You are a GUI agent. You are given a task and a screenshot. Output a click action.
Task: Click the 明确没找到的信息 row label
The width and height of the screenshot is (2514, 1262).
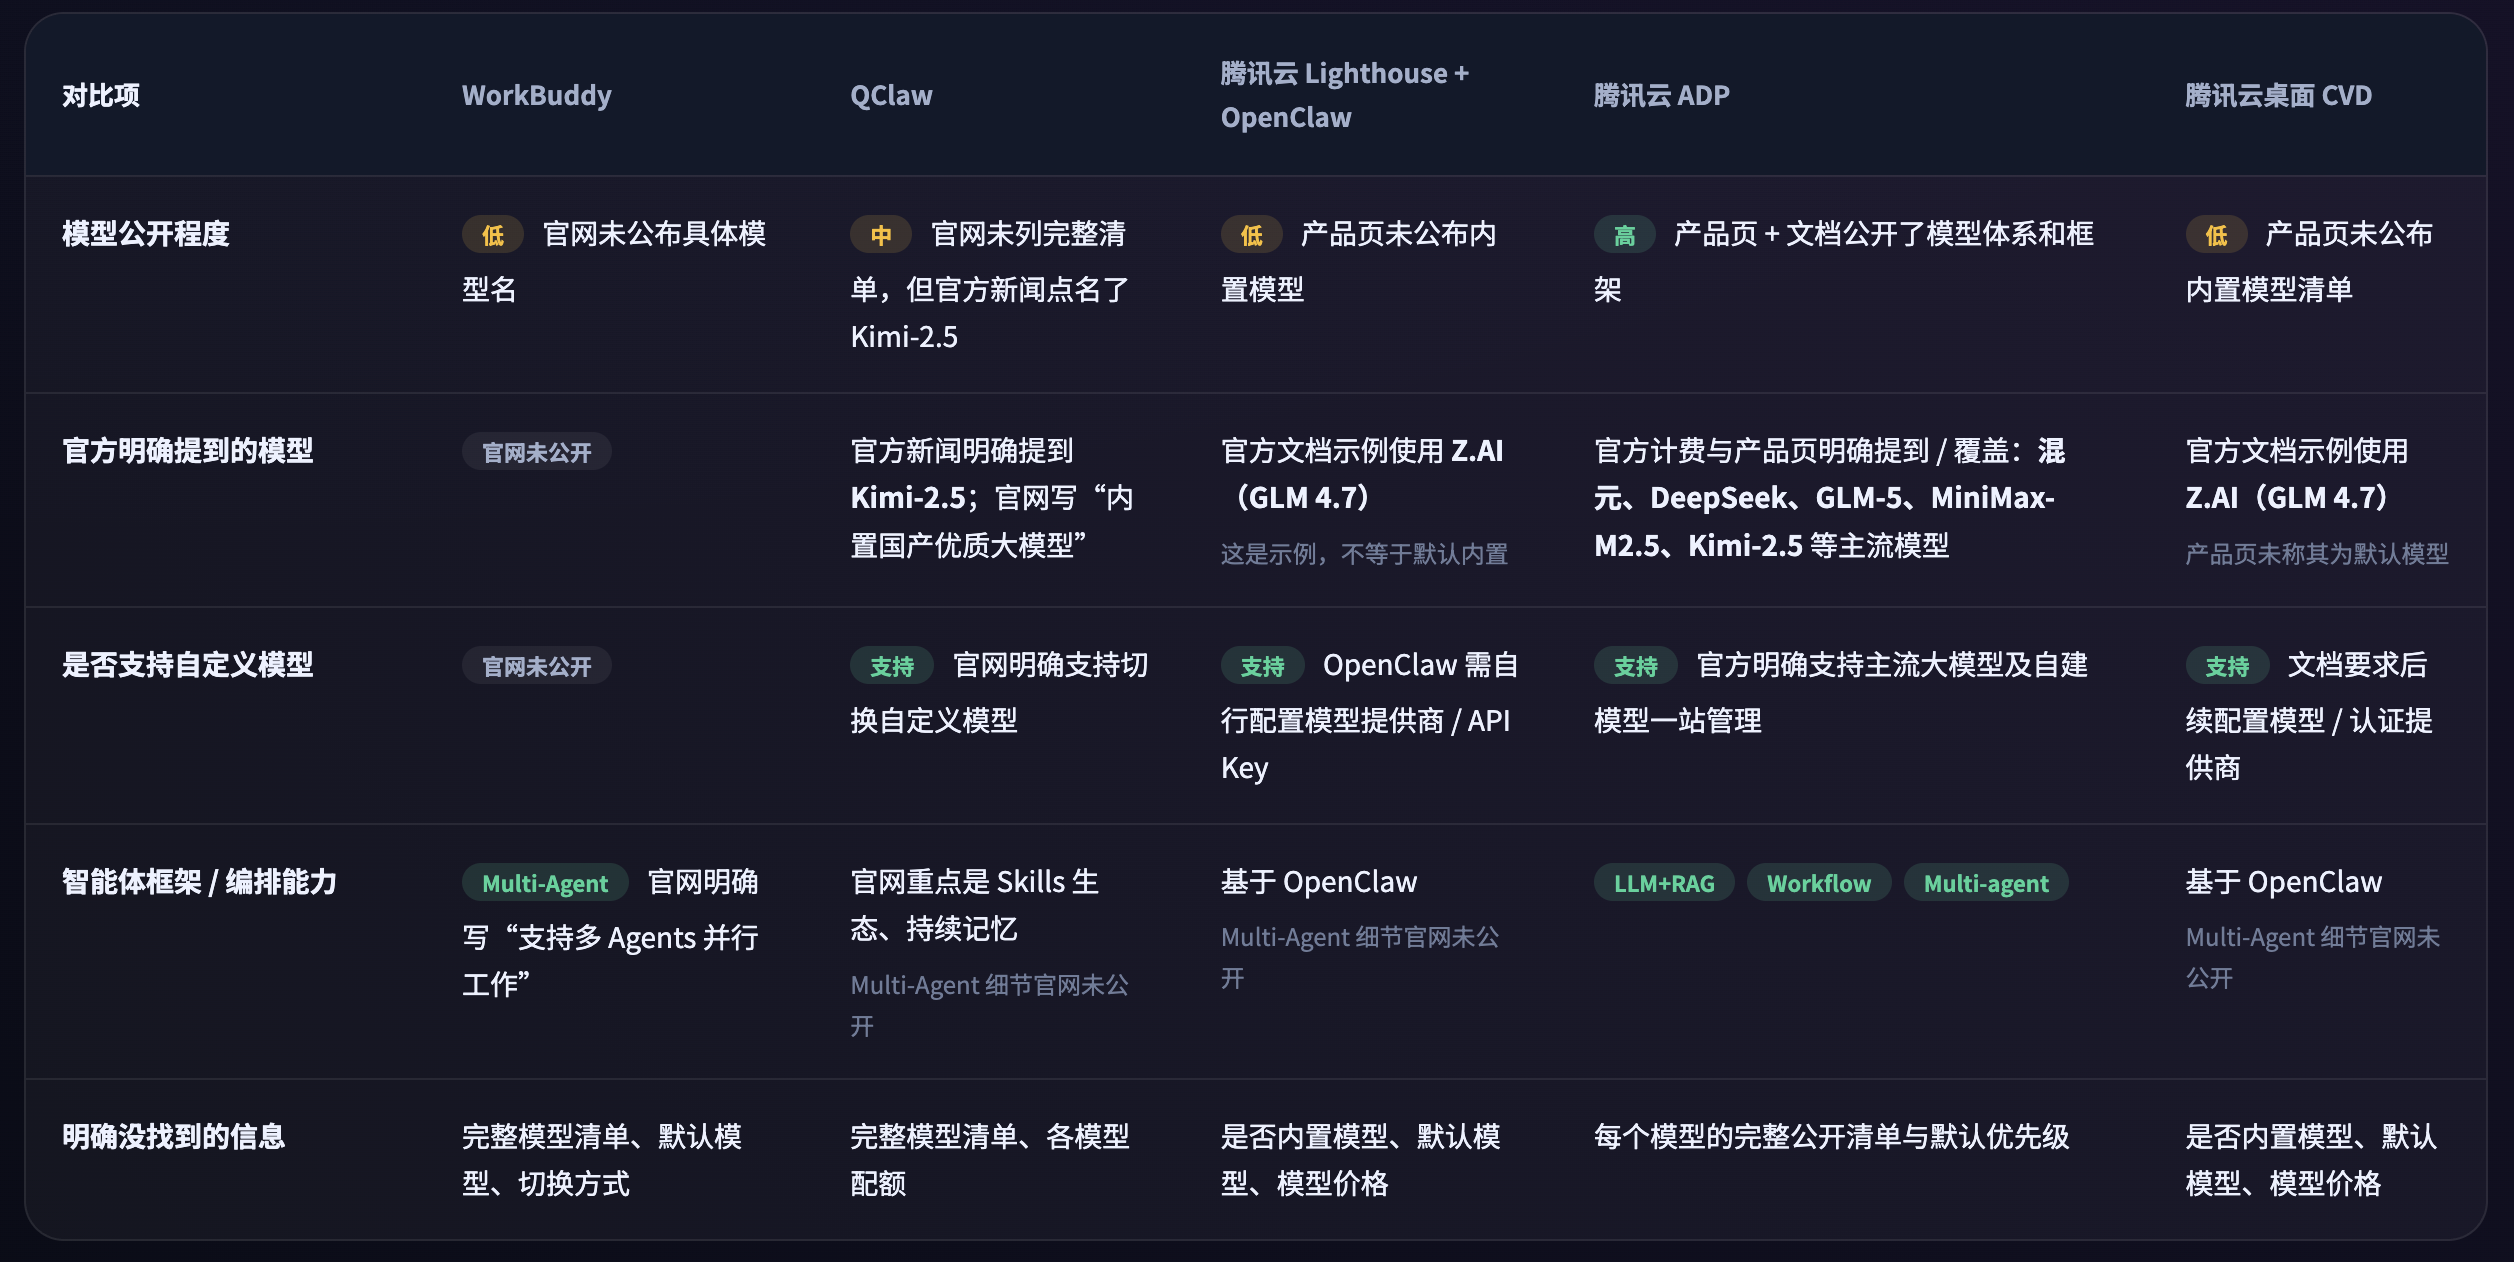coord(174,1137)
